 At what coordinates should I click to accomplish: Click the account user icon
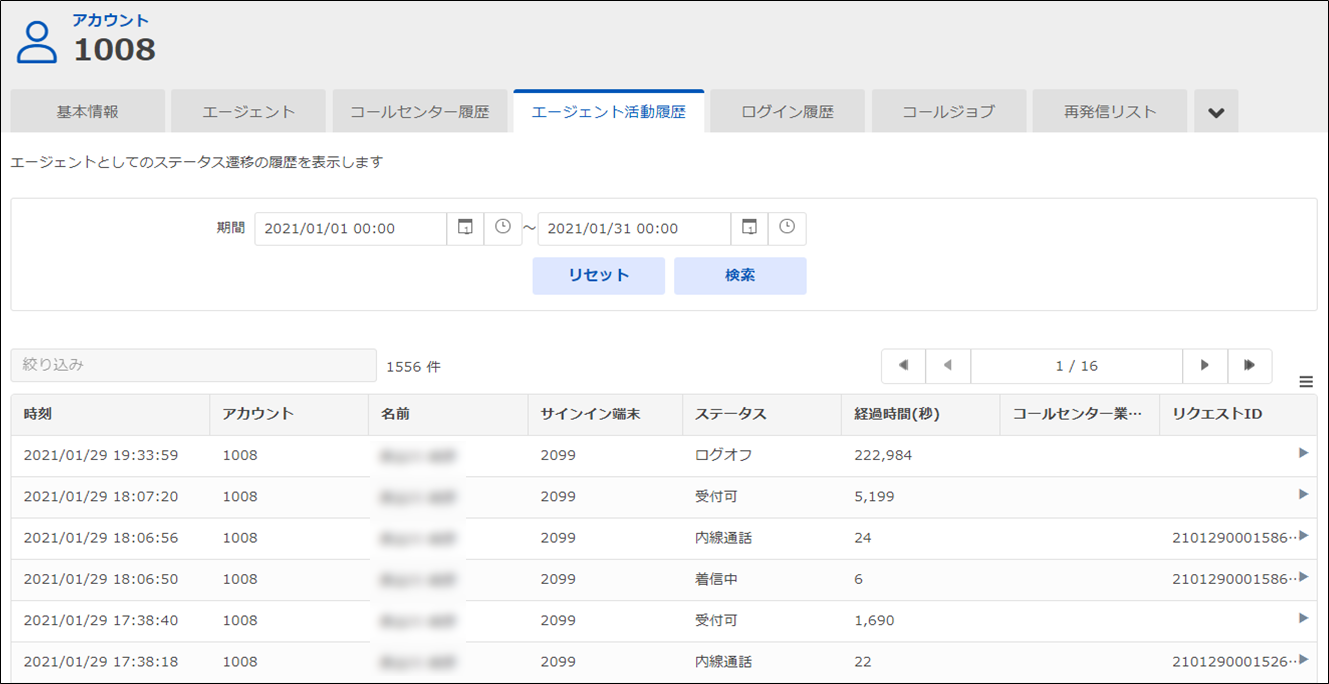click(x=37, y=43)
